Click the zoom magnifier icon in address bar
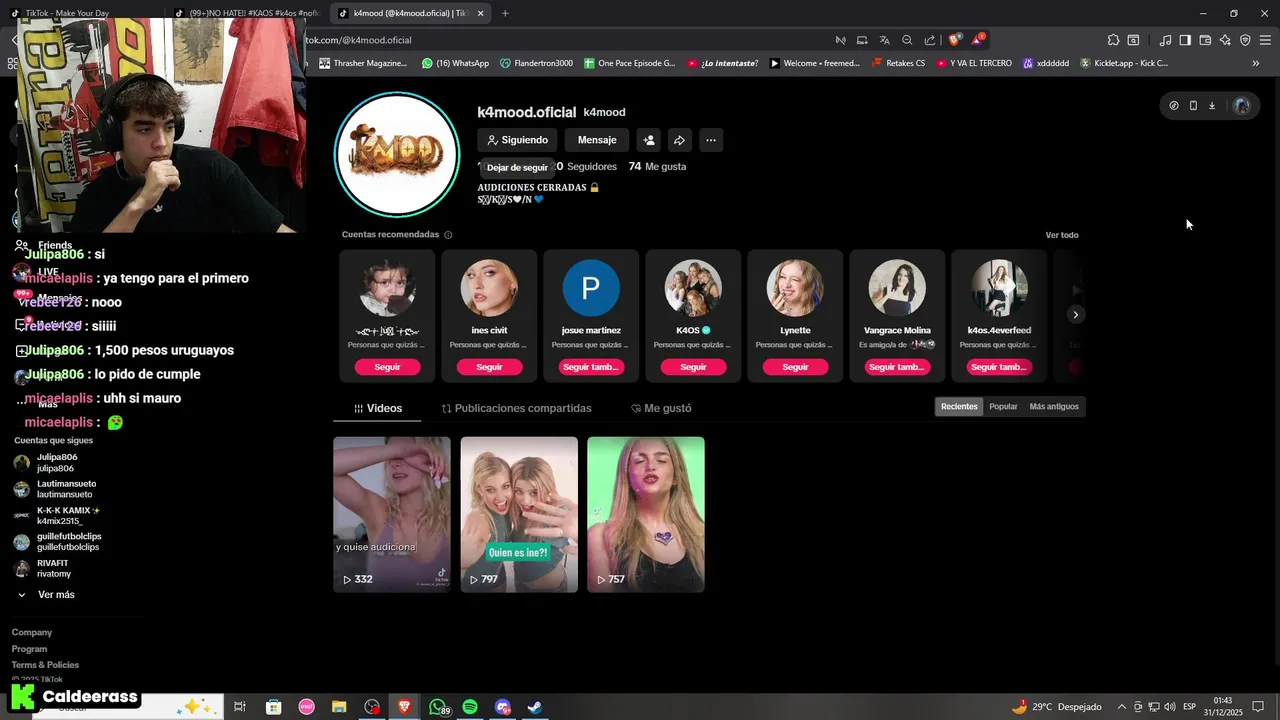The width and height of the screenshot is (1280, 720). point(907,40)
